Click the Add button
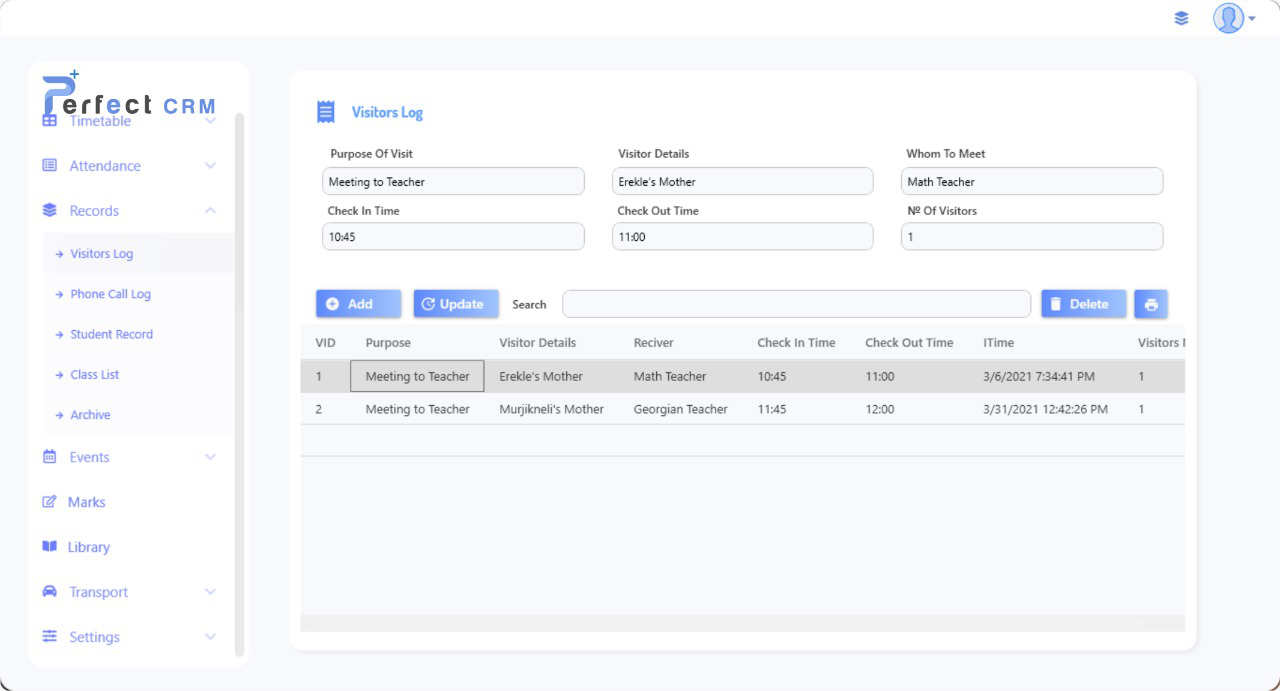This screenshot has width=1280, height=691. click(359, 304)
